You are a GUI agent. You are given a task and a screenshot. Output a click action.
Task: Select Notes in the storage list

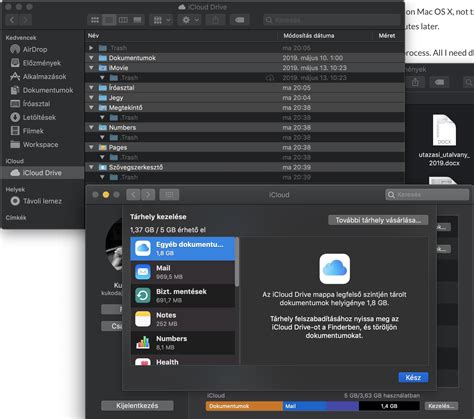point(183,319)
